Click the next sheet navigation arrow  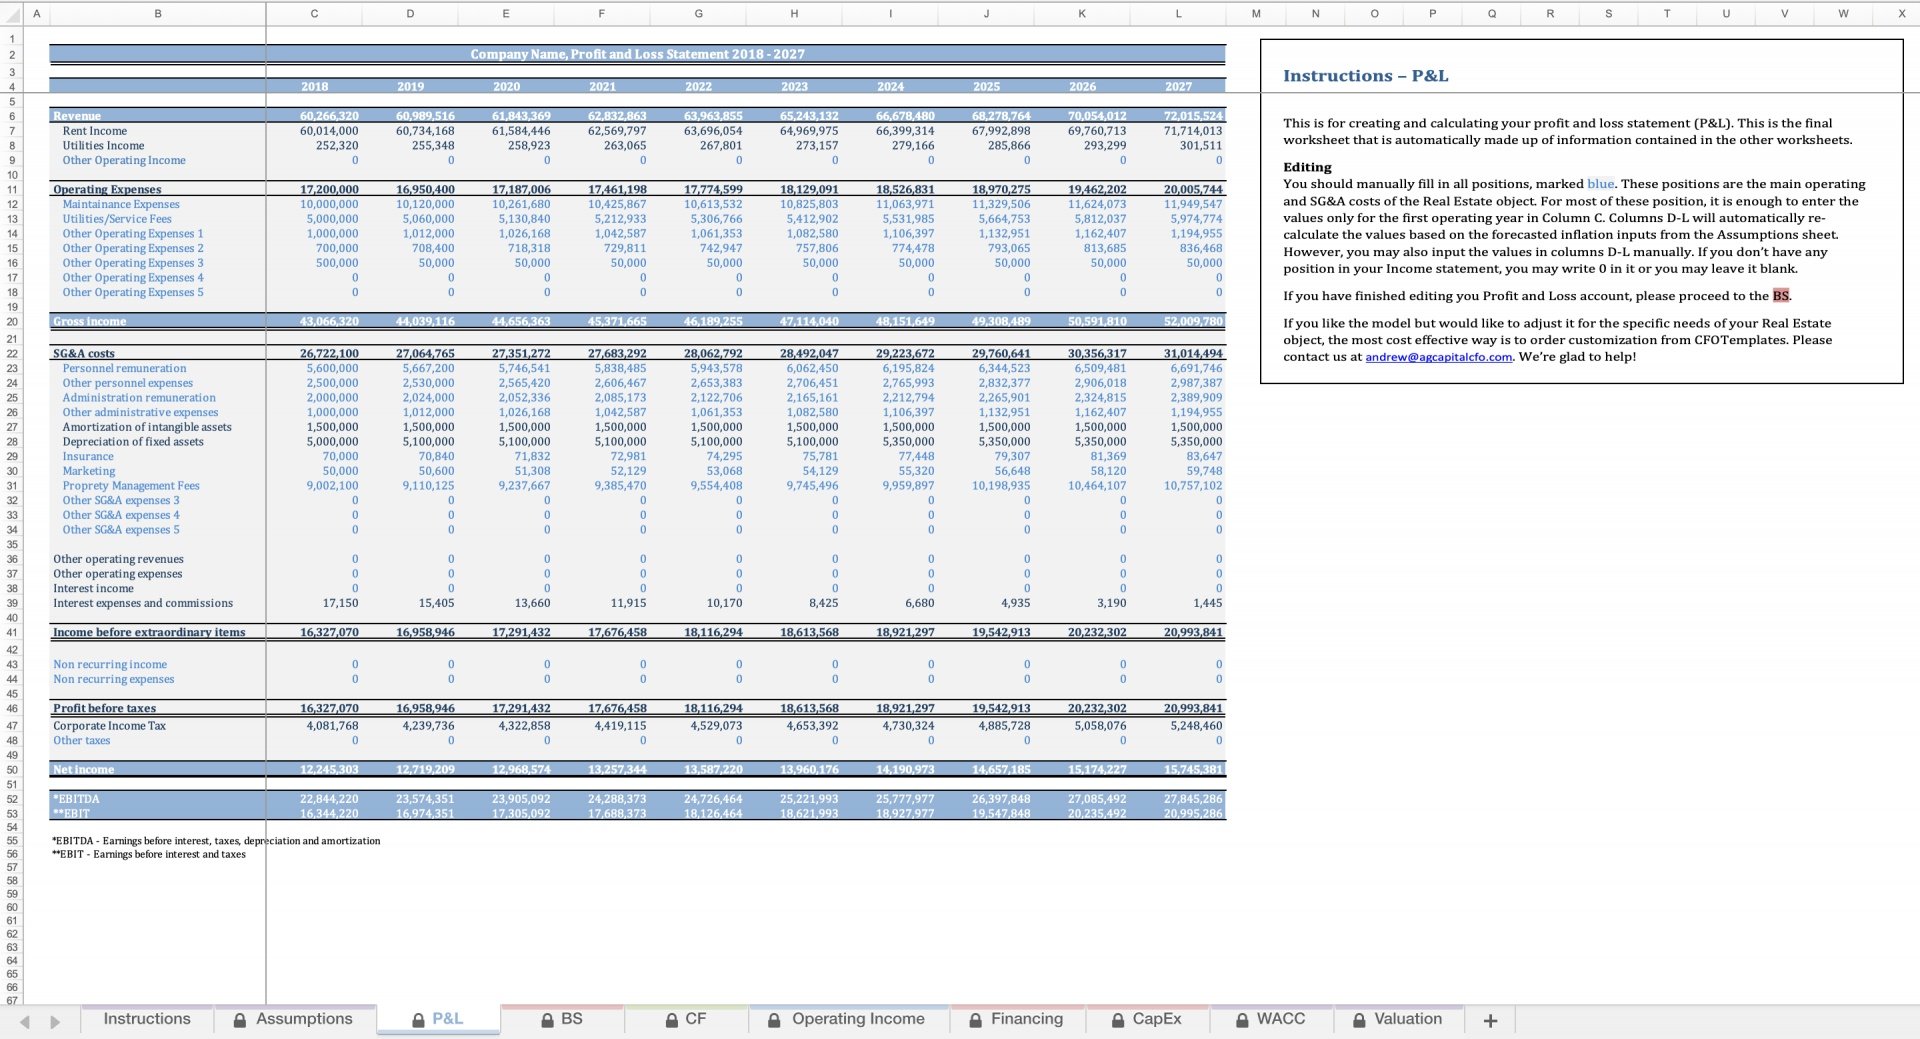55,1022
